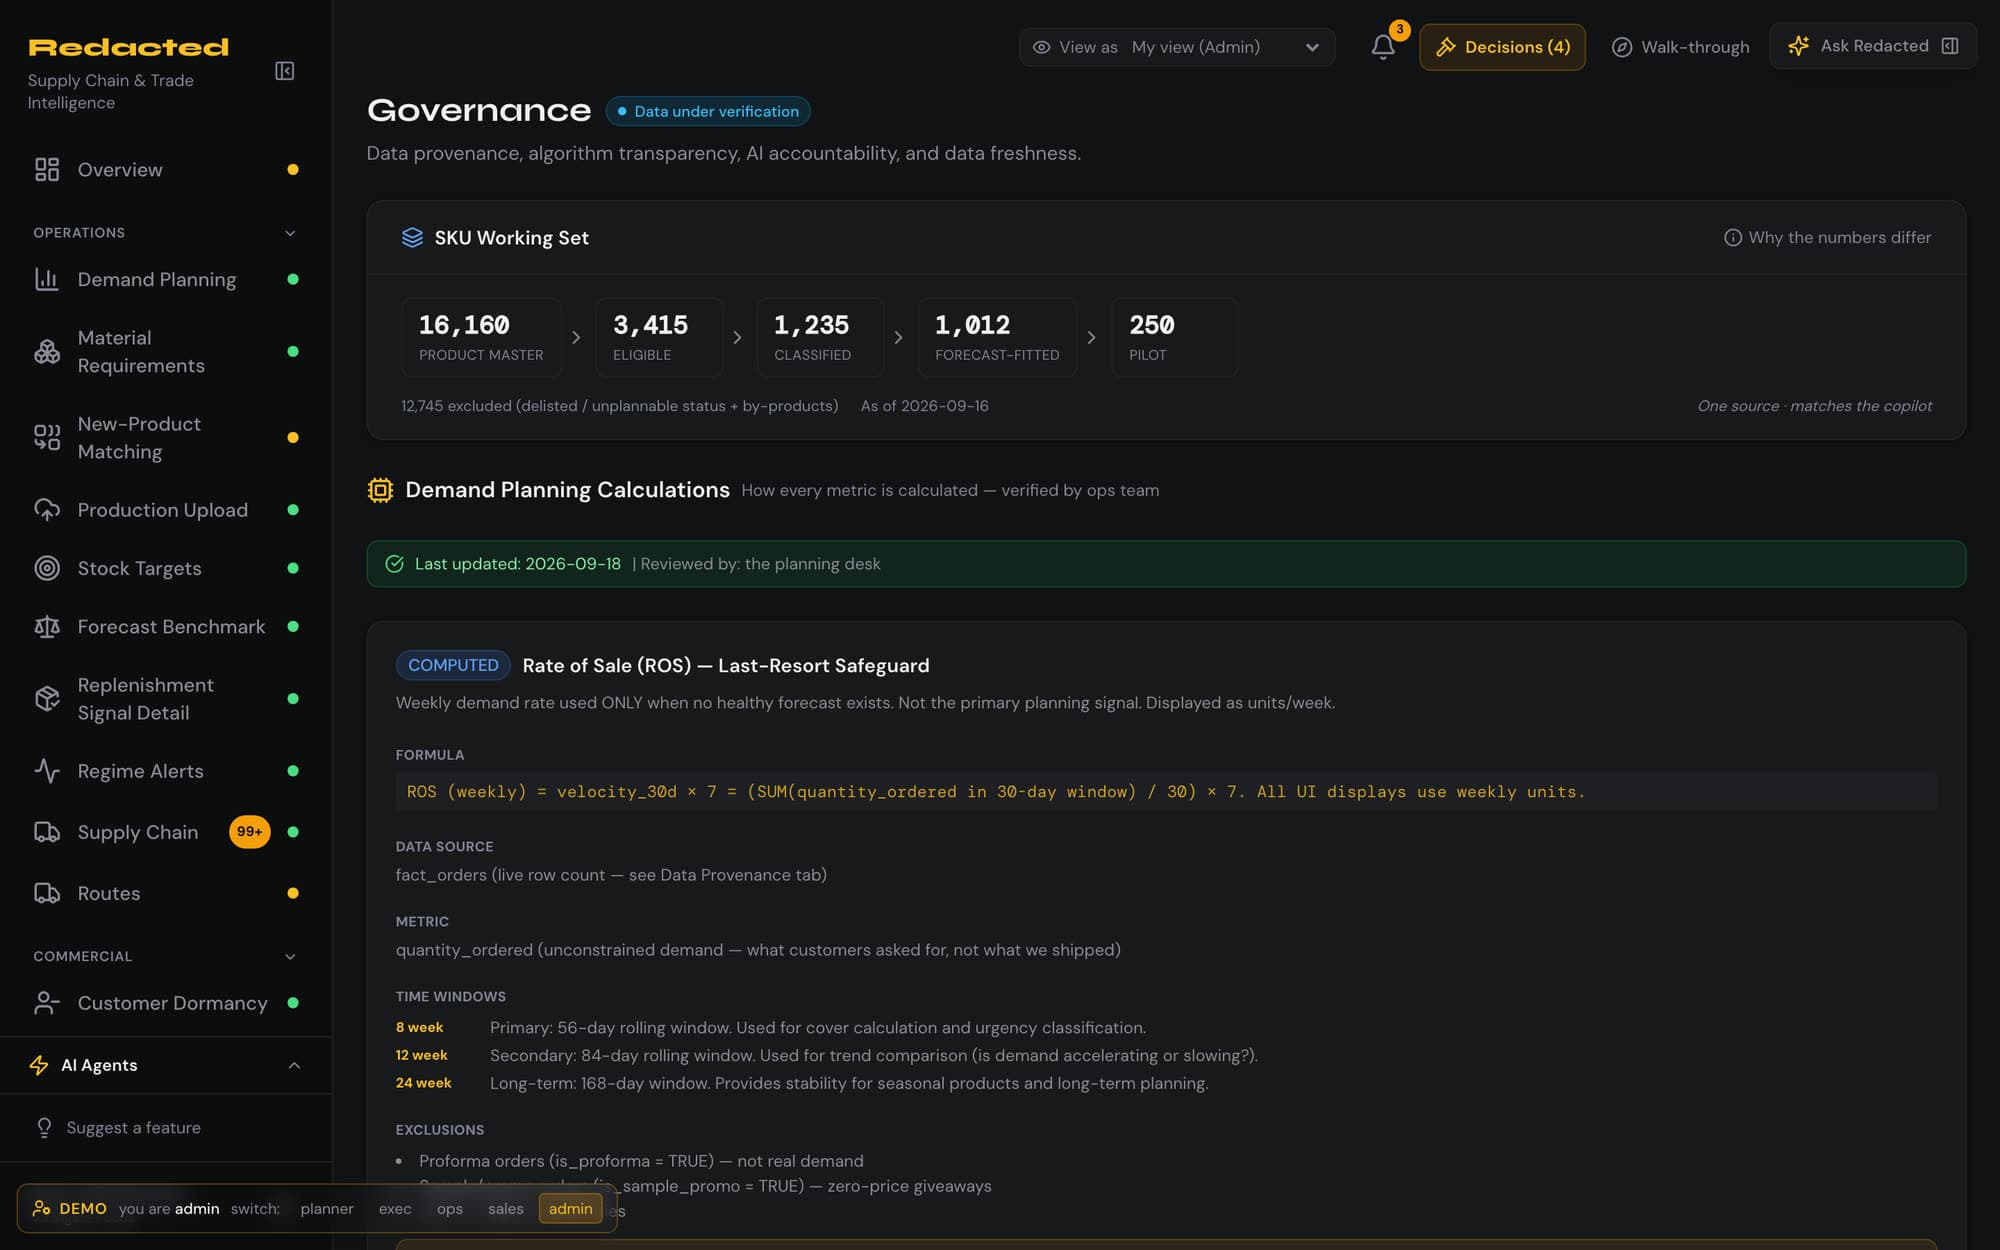Image resolution: width=2000 pixels, height=1250 pixels.
Task: Open the notifications bell
Action: tap(1383, 47)
